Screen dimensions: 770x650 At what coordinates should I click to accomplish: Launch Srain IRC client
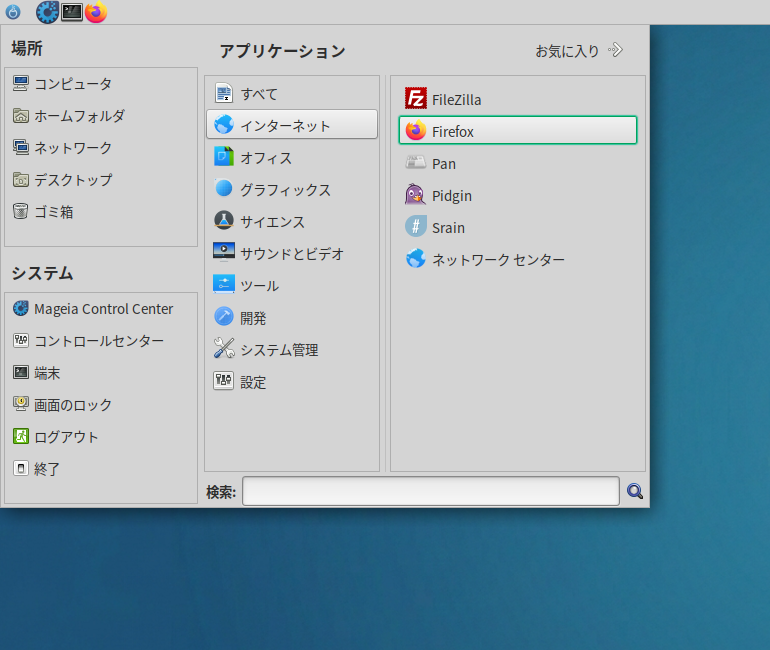(x=518, y=227)
